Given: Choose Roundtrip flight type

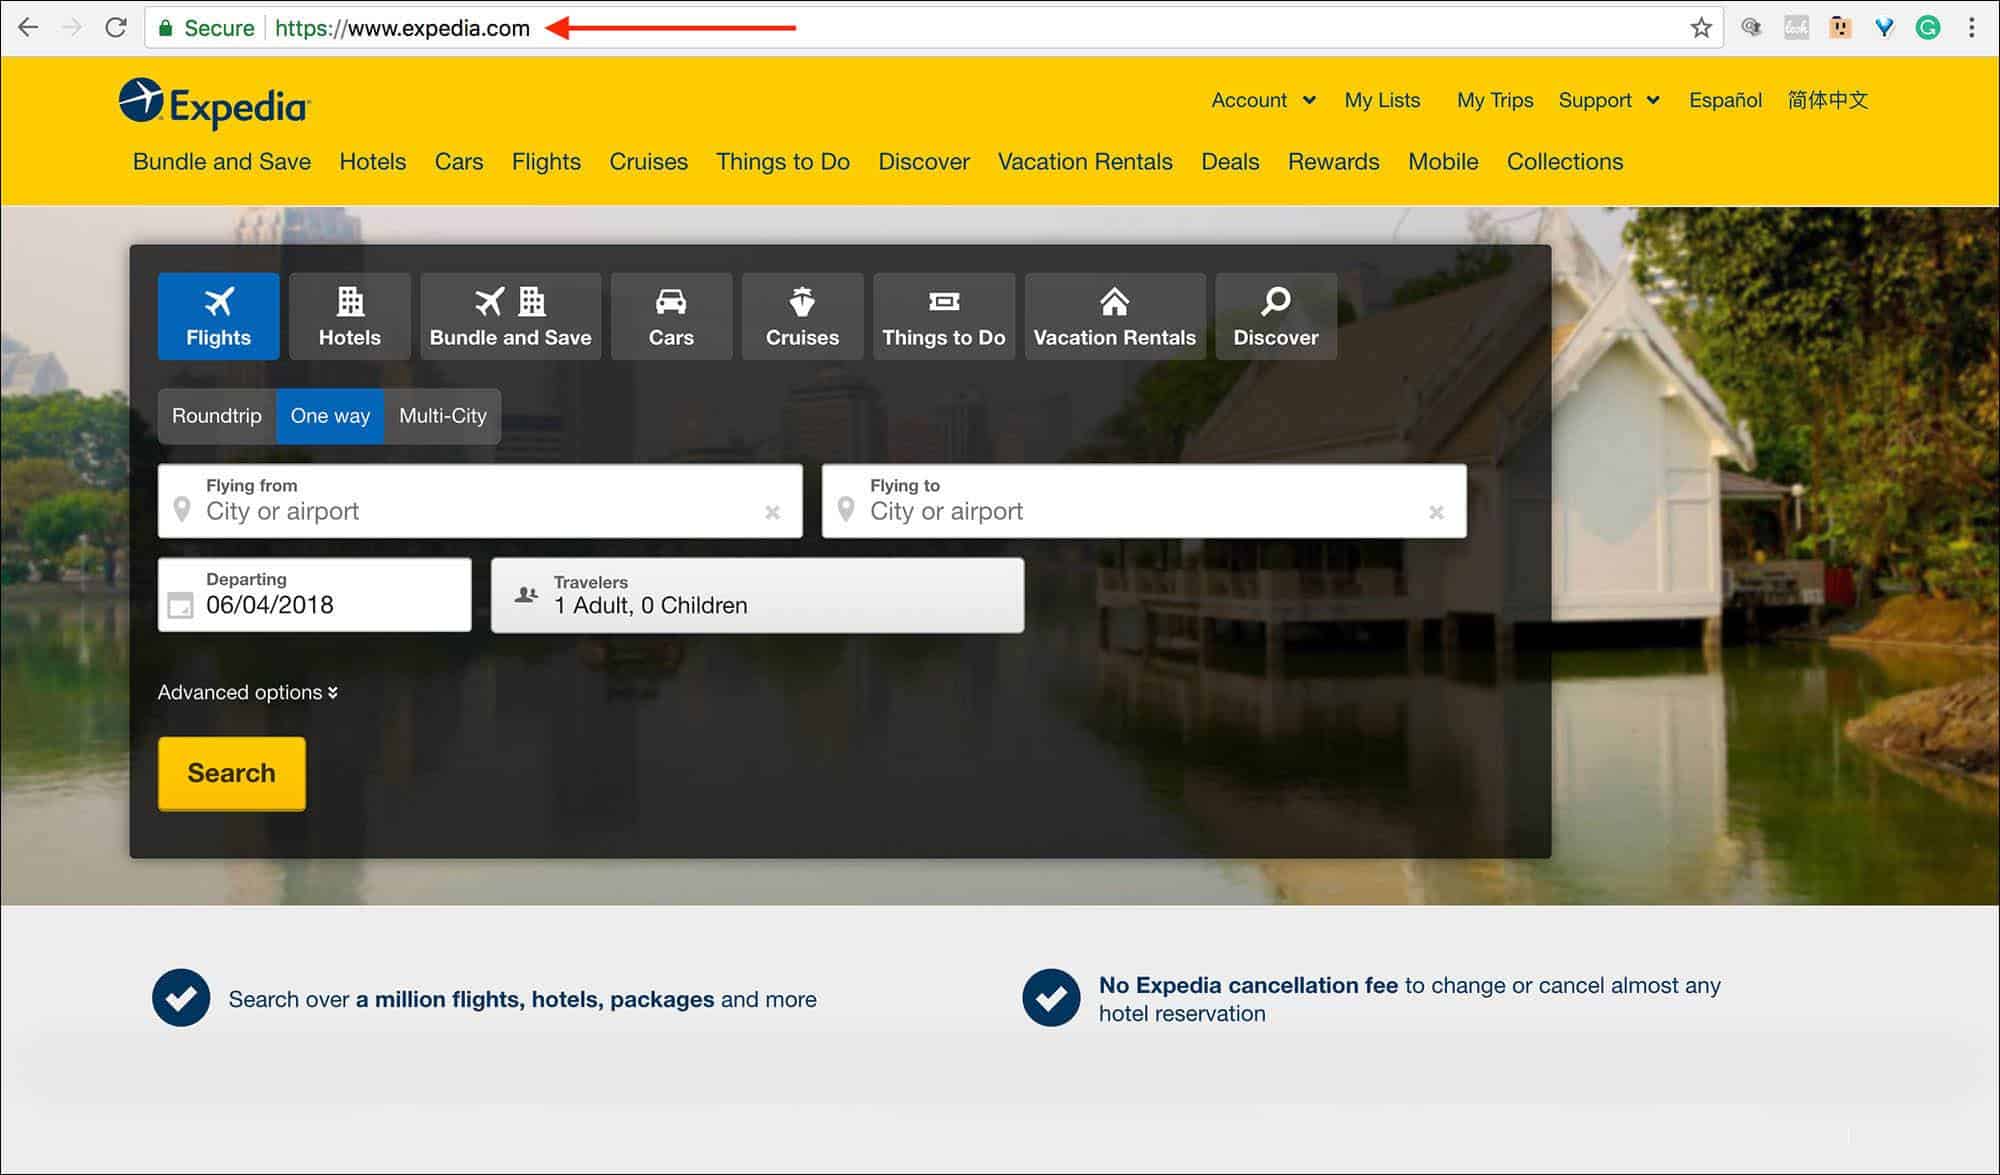Looking at the screenshot, I should click(x=217, y=416).
